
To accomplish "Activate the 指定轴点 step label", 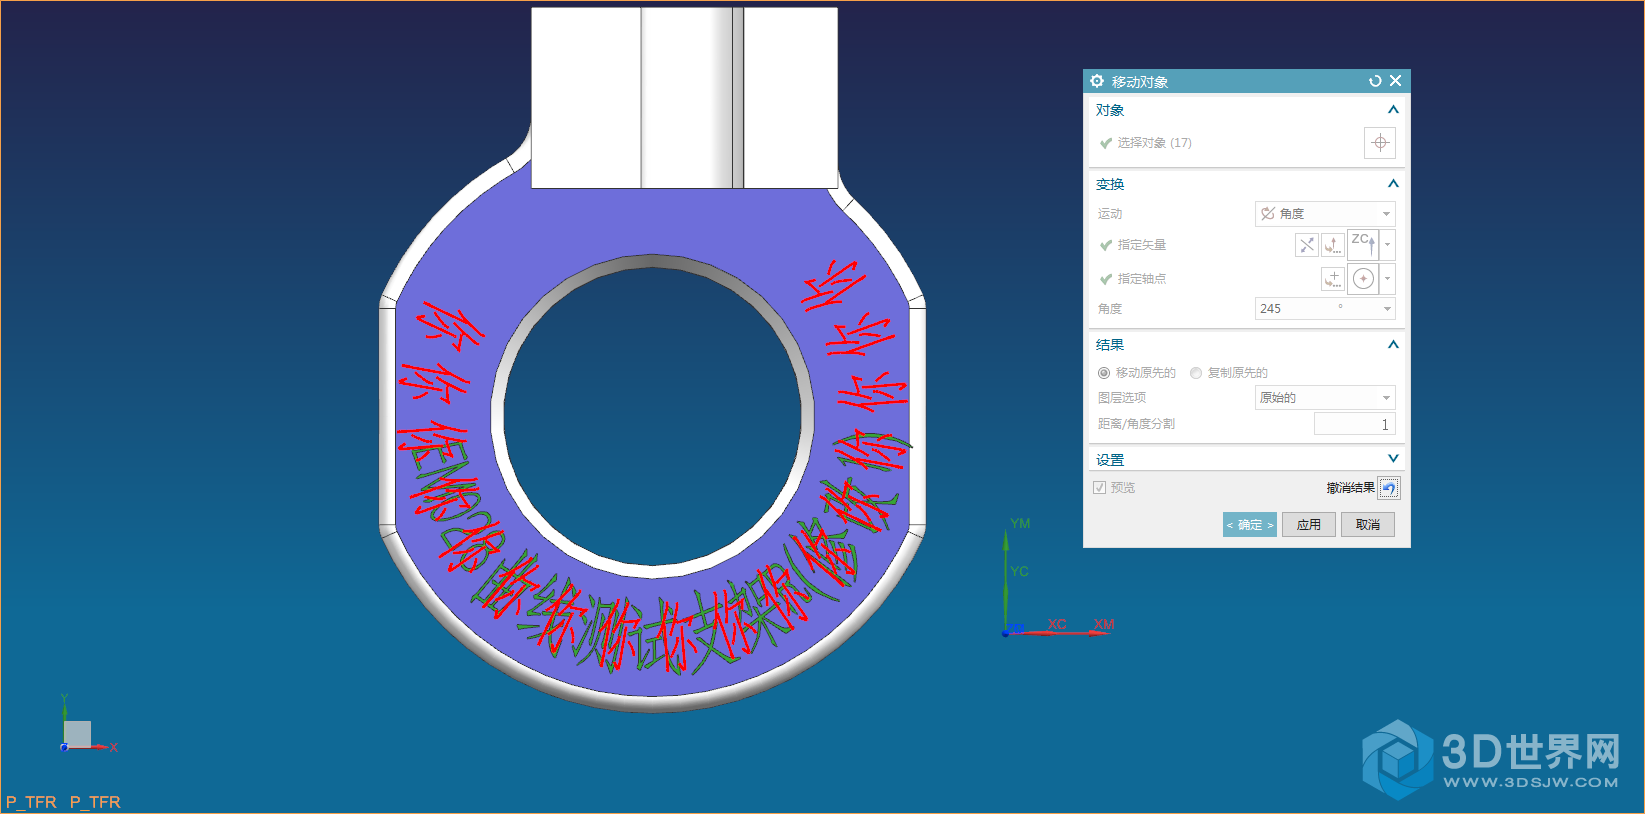I will point(1142,279).
